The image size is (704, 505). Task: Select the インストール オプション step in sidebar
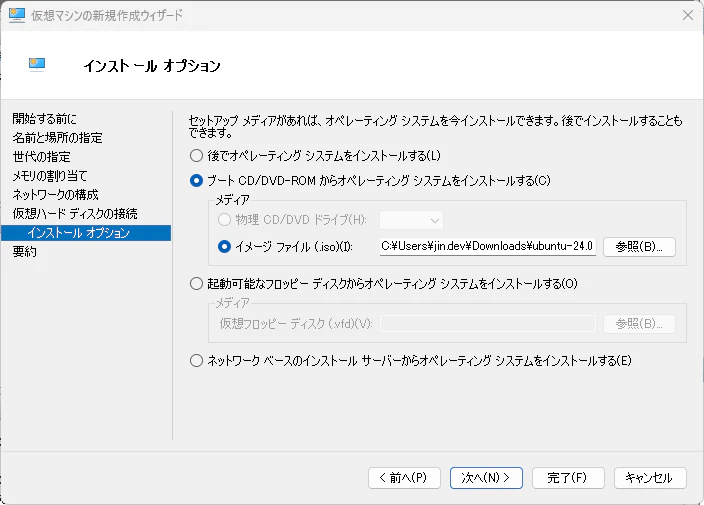click(x=86, y=233)
